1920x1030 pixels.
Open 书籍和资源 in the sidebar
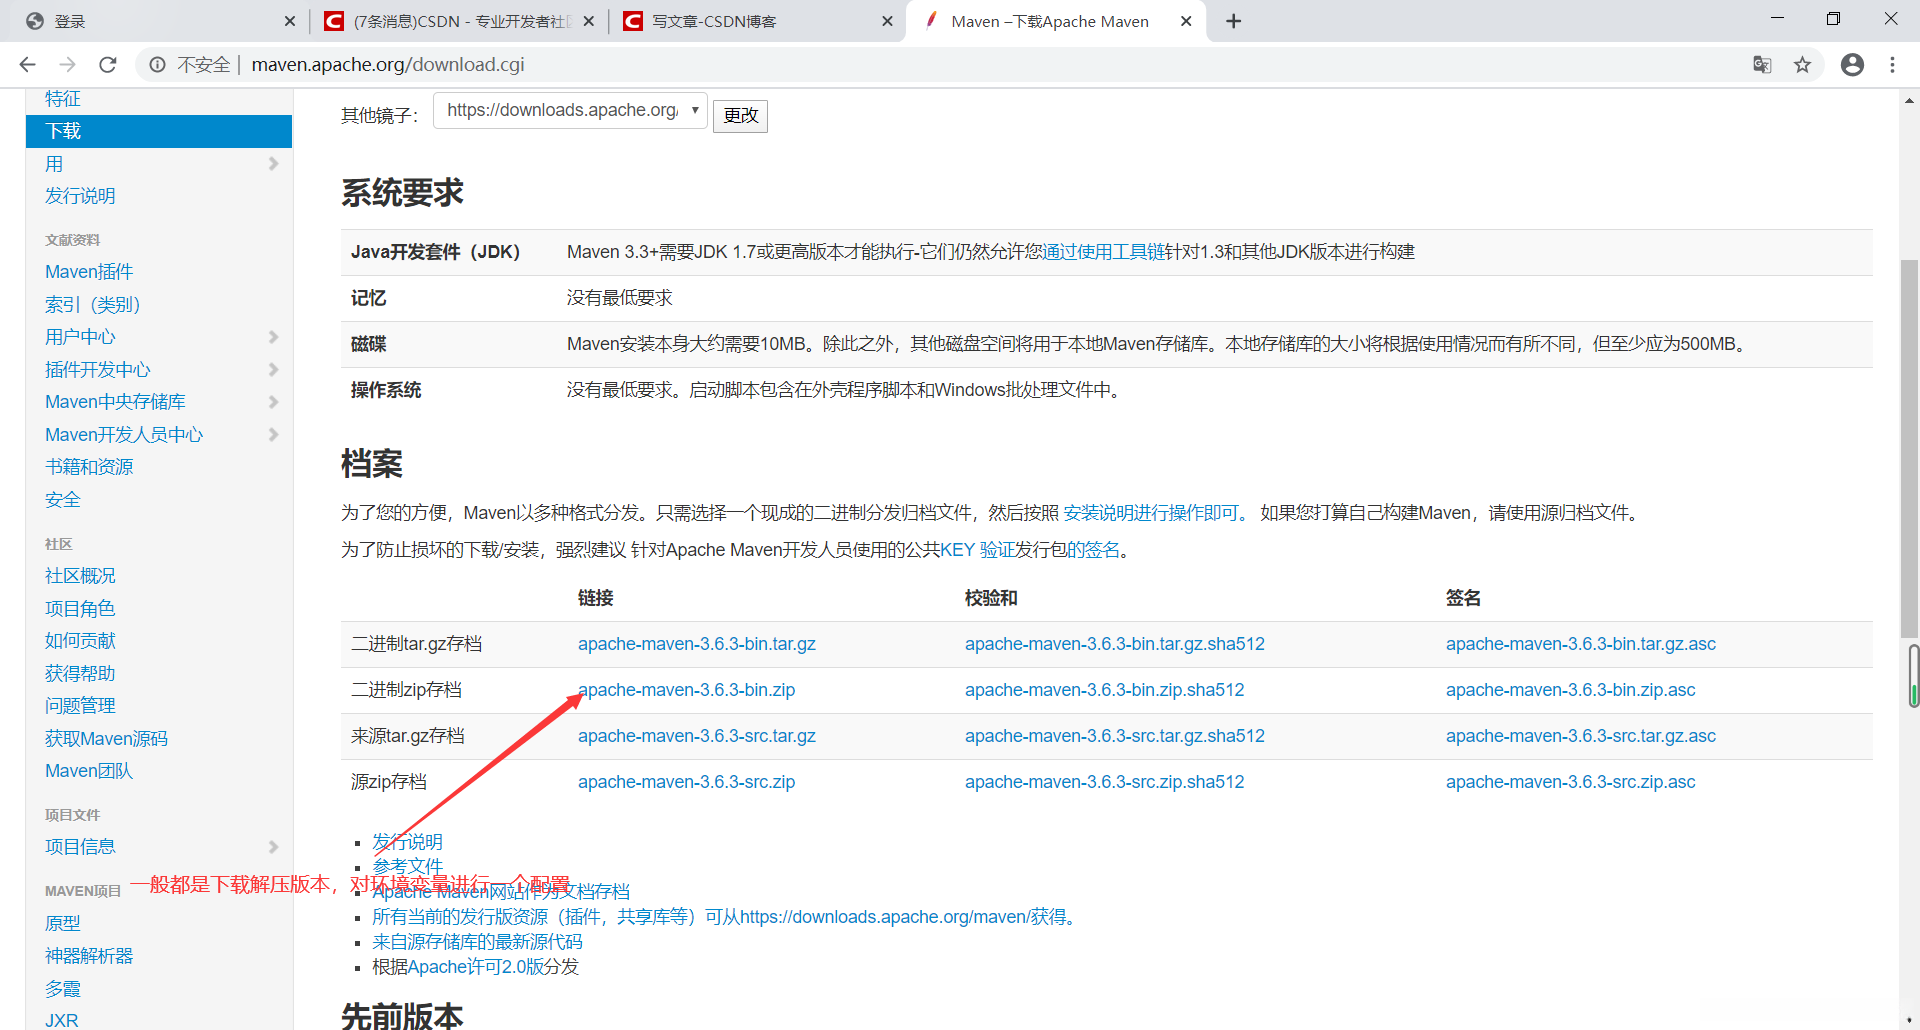(89, 467)
